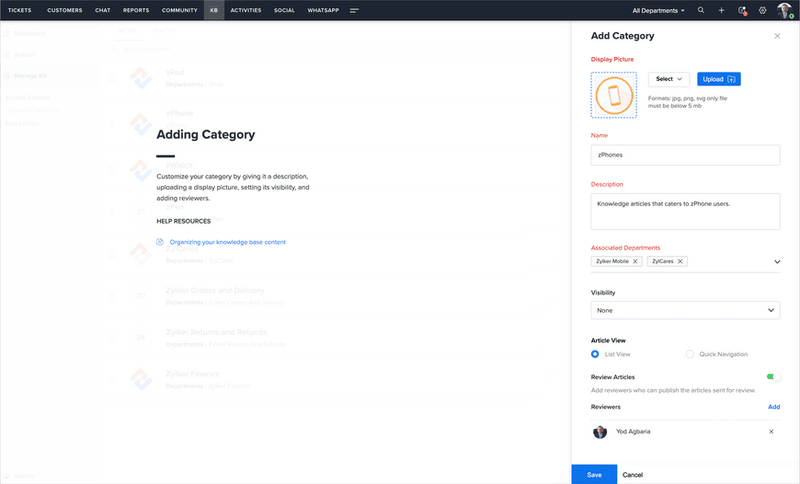The image size is (800, 484).
Task: Click the plus quick-add icon
Action: [721, 10]
